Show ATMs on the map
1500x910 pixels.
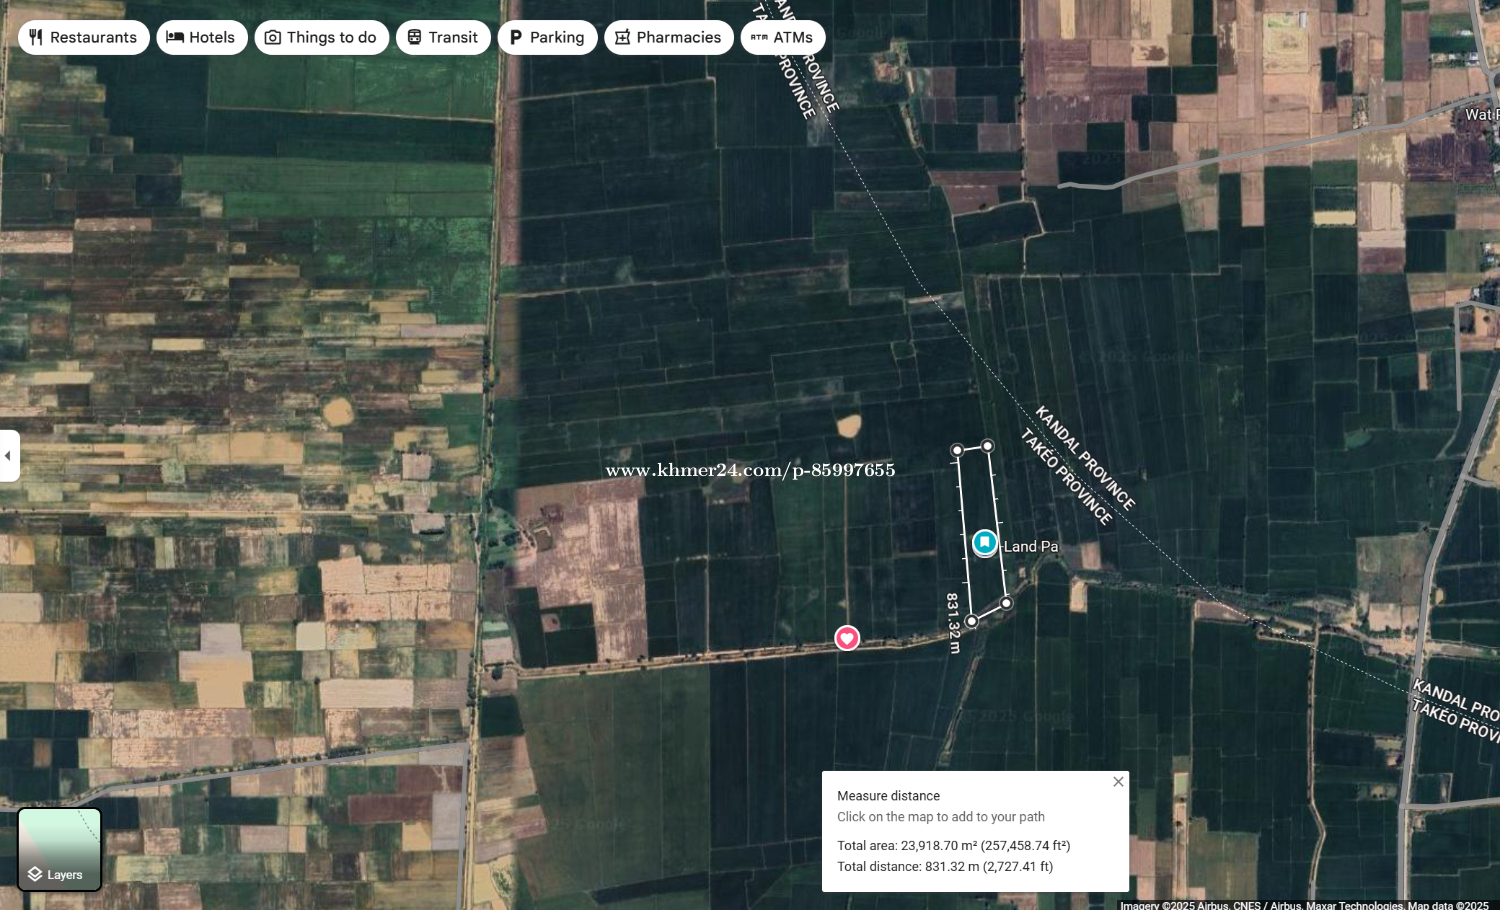coord(782,38)
